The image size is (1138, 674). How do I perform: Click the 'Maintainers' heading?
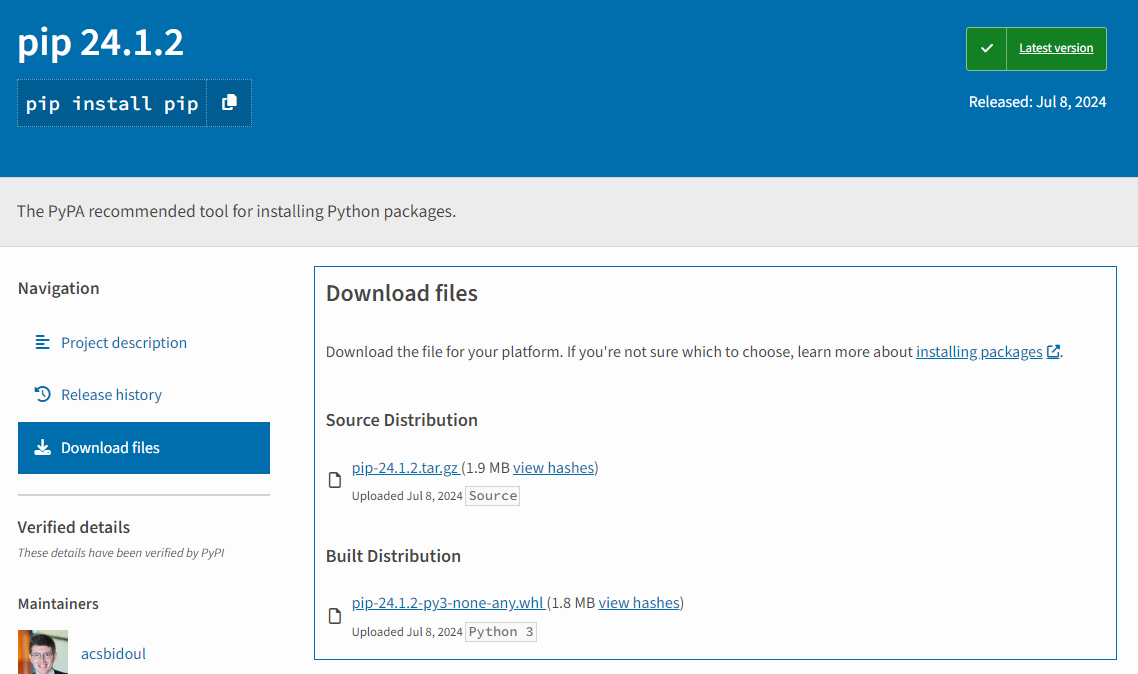(x=58, y=604)
